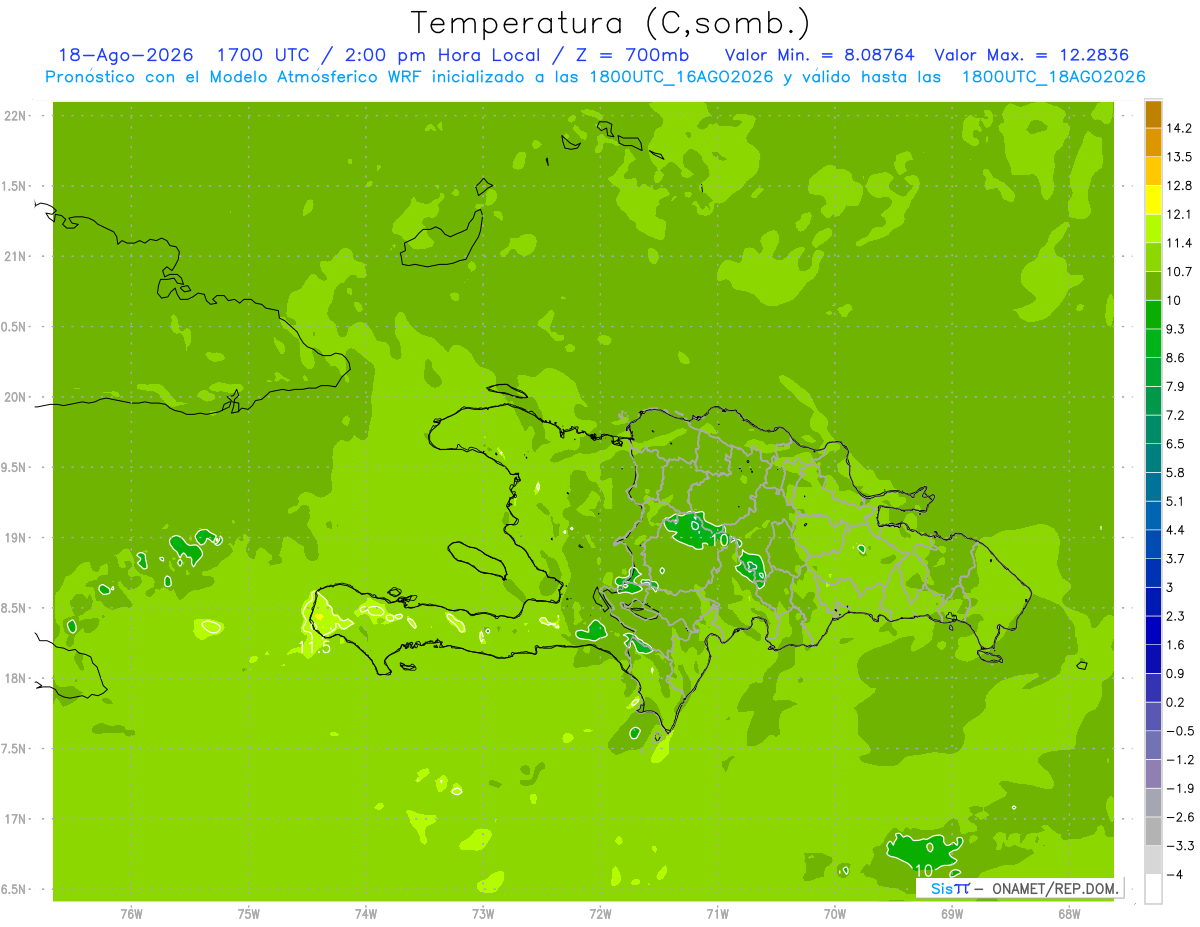Click the "76W" longitude axis label
The width and height of the screenshot is (1200, 927).
point(131,914)
